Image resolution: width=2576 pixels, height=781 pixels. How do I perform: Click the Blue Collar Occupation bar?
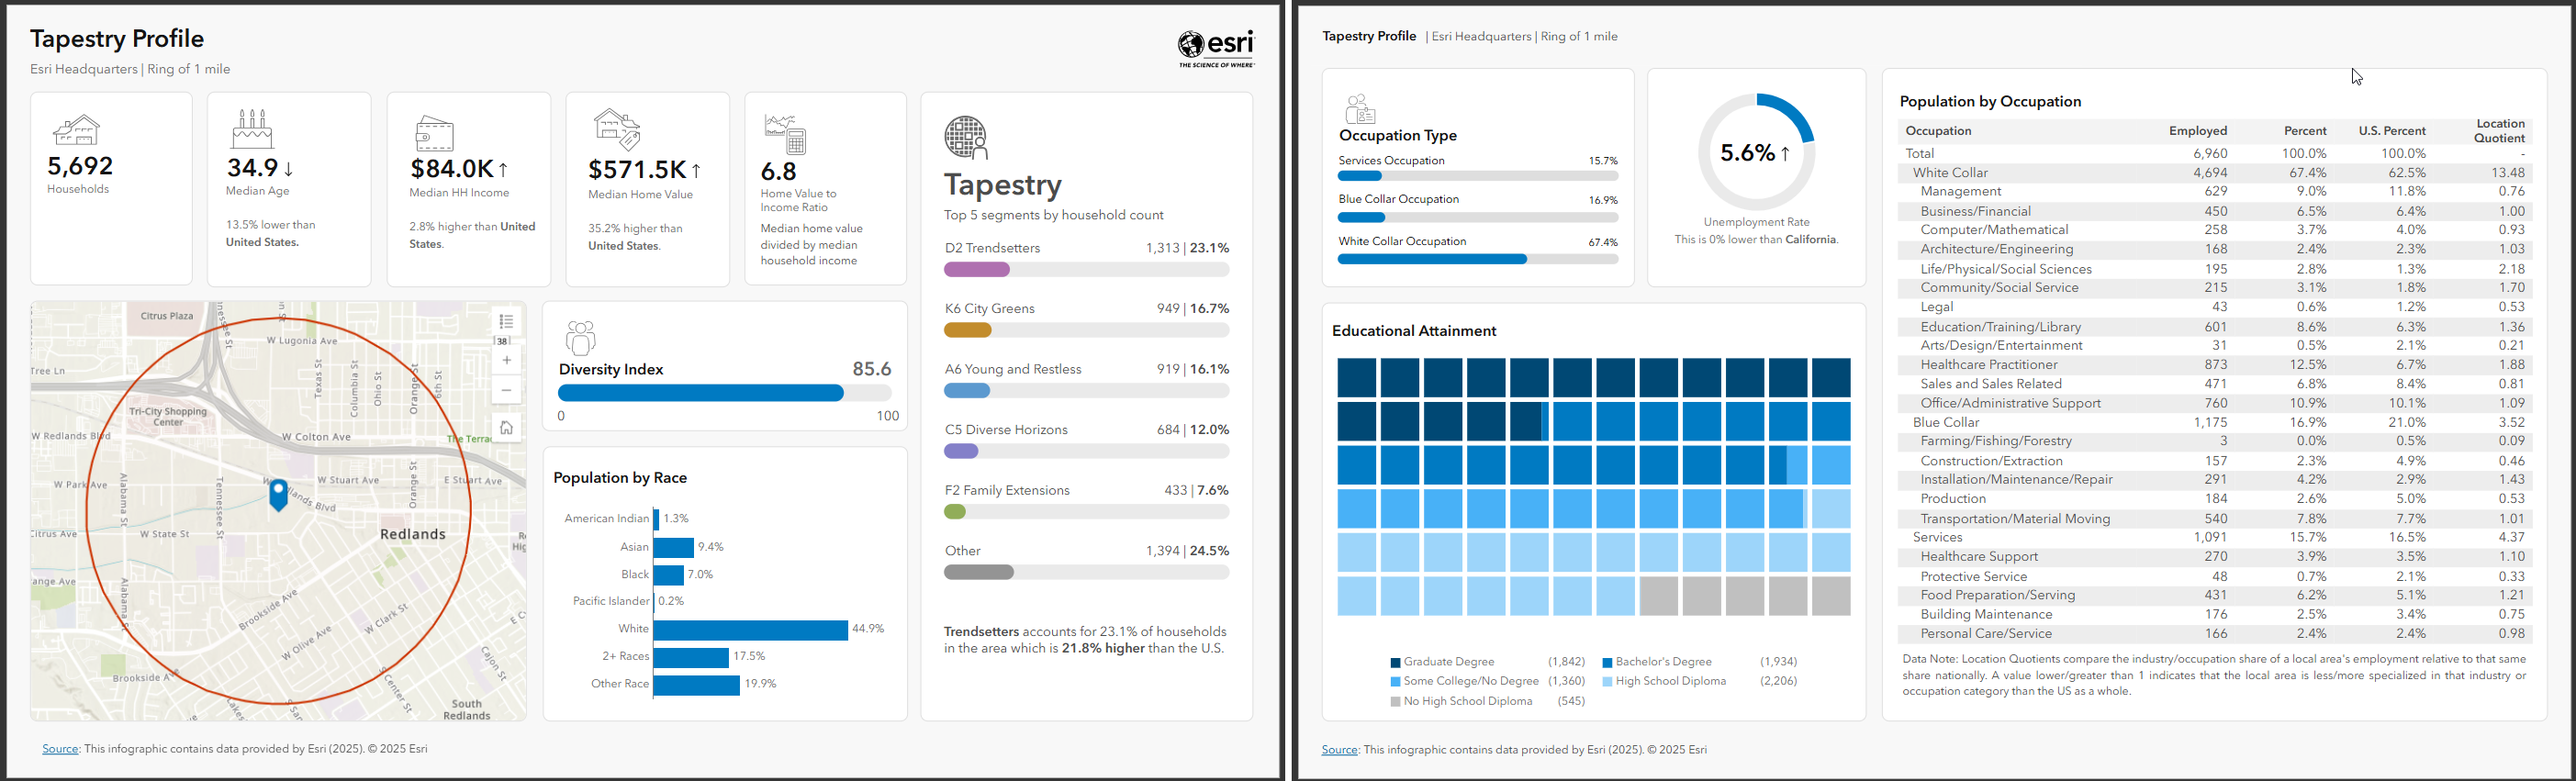point(1361,217)
